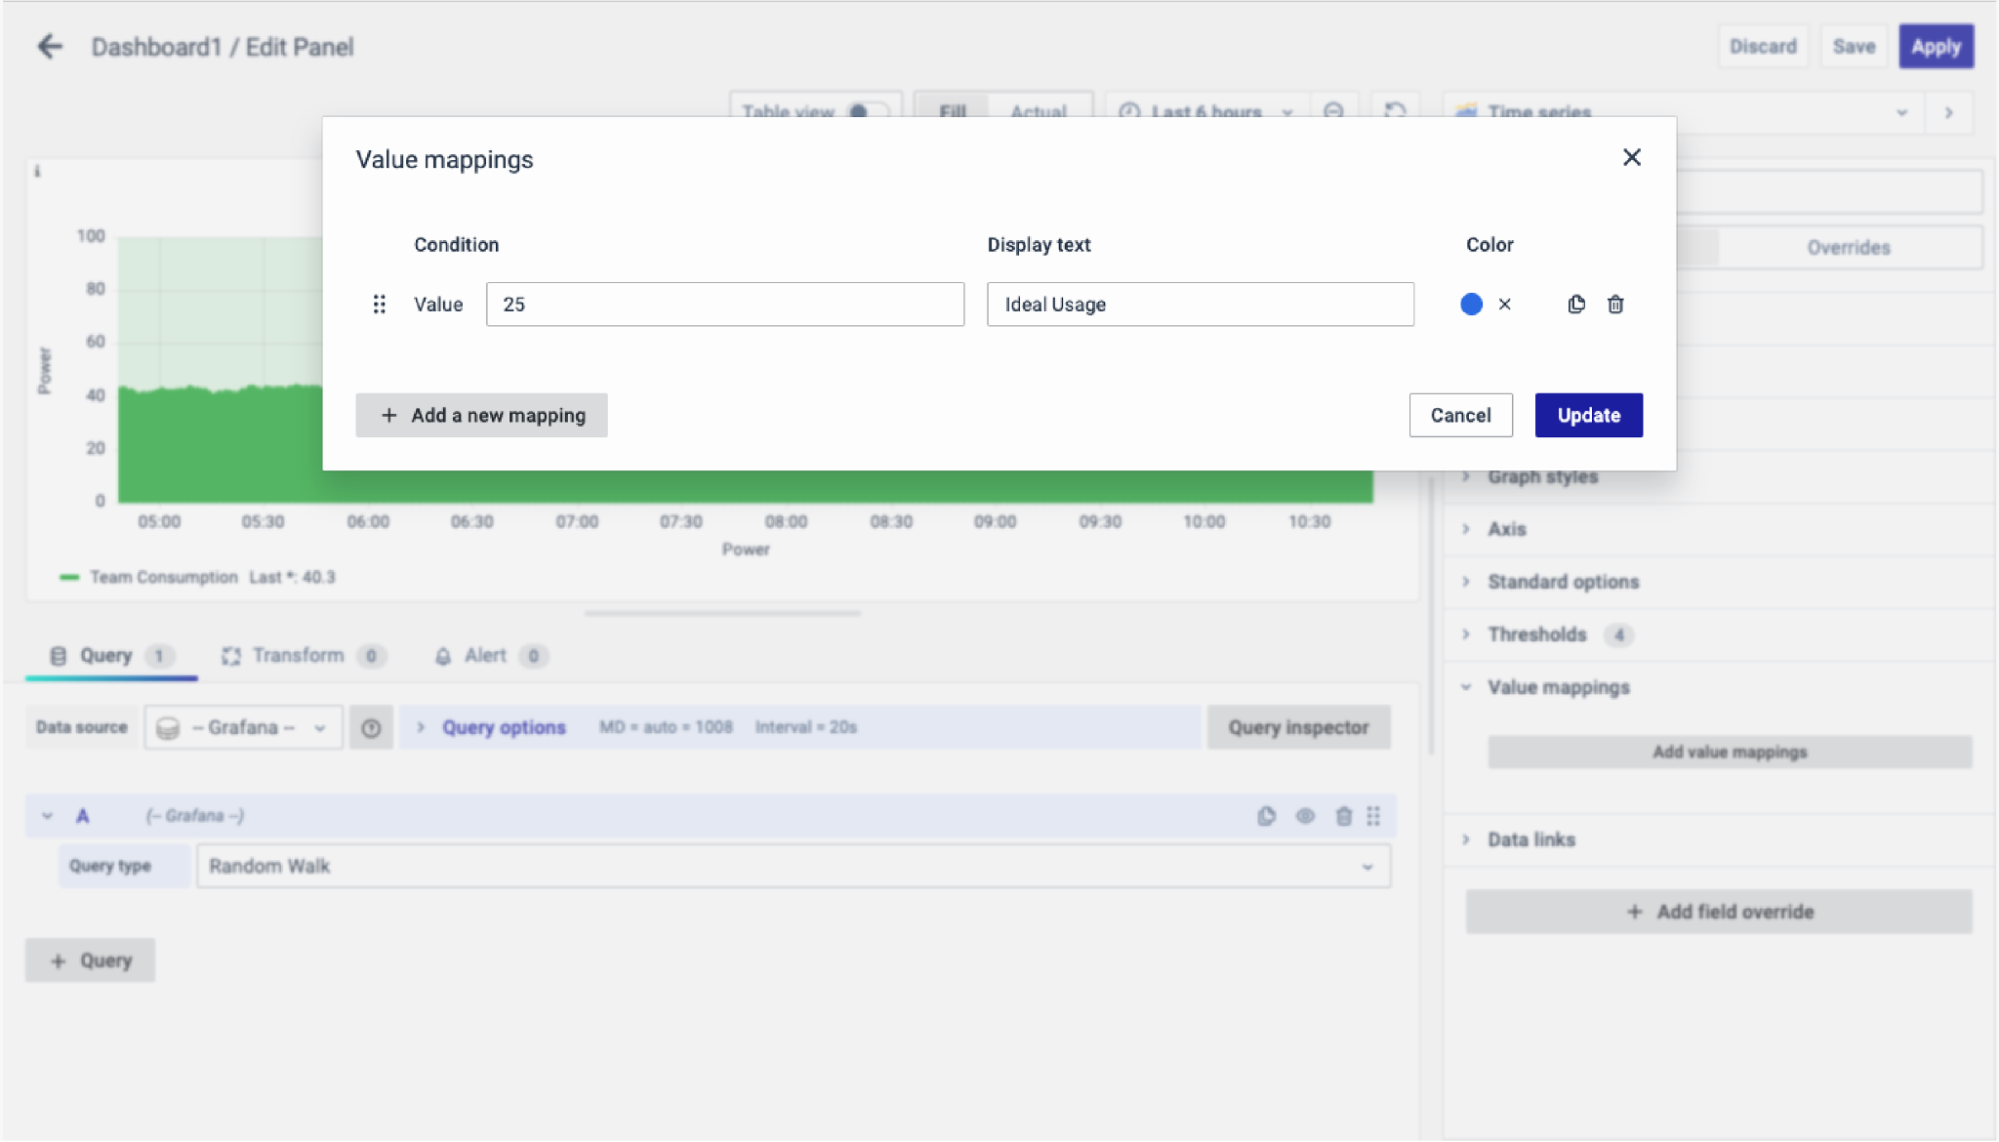Open data source help icon
The height and width of the screenshot is (1142, 1999).
pyautogui.click(x=371, y=728)
